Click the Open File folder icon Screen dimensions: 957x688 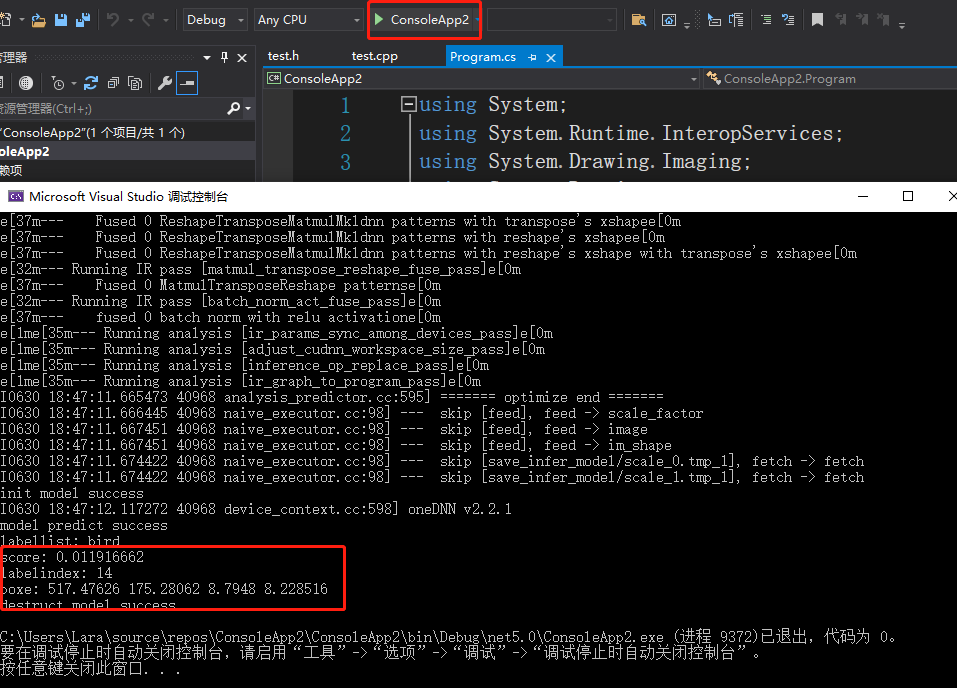pos(39,20)
